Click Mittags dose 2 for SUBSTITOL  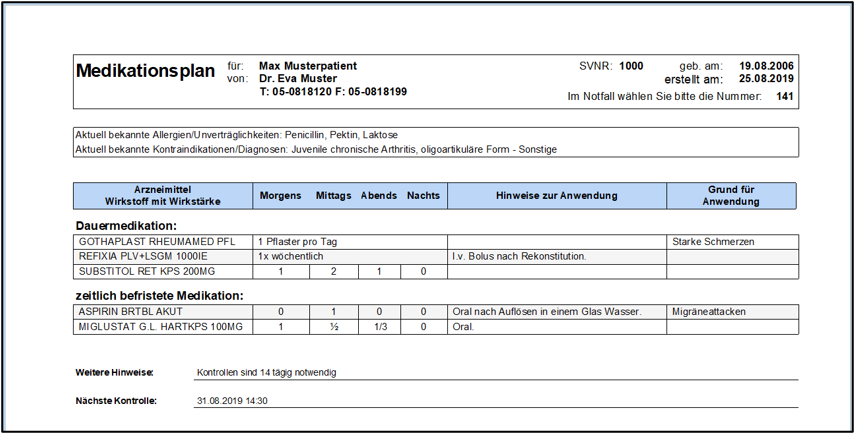334,272
